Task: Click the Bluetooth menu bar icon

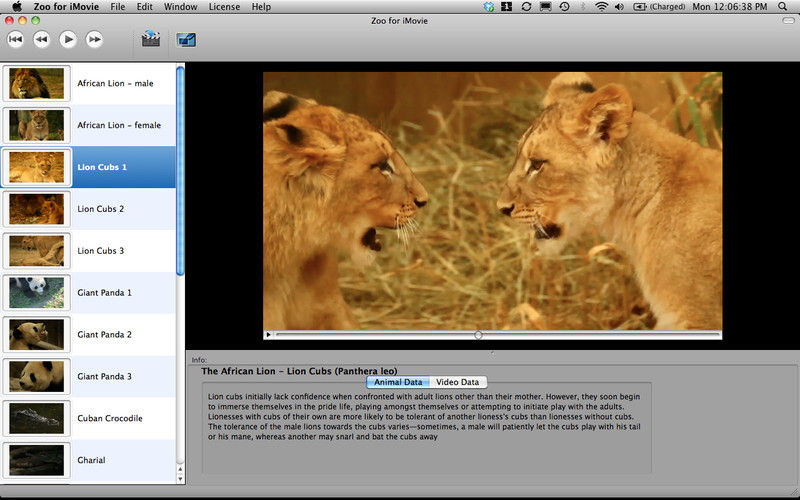Action: (583, 7)
